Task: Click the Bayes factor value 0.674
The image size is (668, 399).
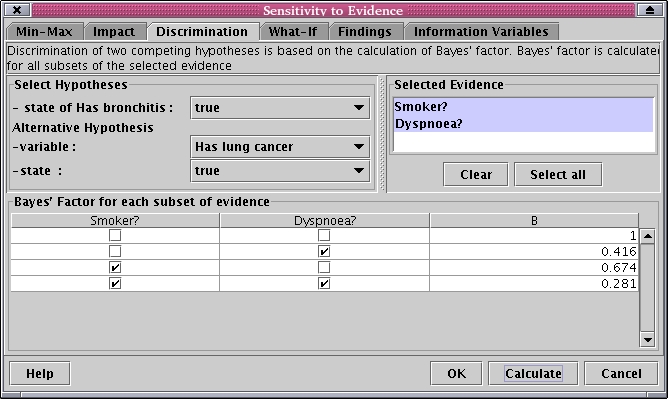Action: click(619, 268)
